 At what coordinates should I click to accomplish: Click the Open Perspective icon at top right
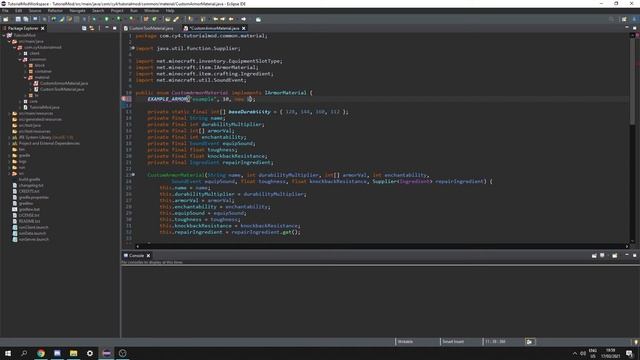624,19
